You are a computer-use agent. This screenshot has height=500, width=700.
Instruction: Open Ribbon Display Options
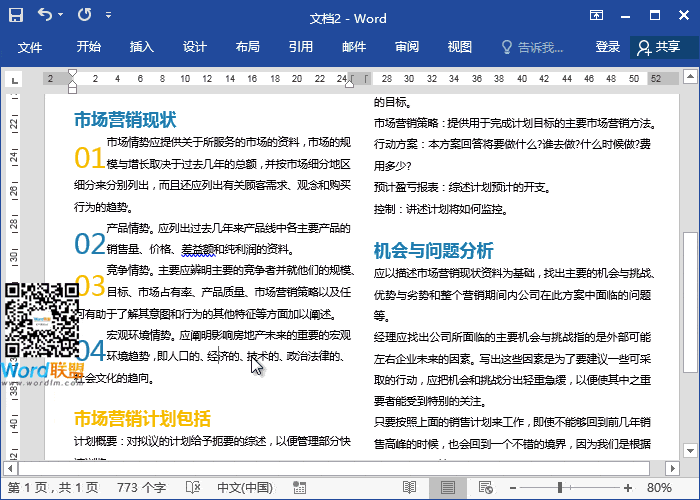click(596, 15)
